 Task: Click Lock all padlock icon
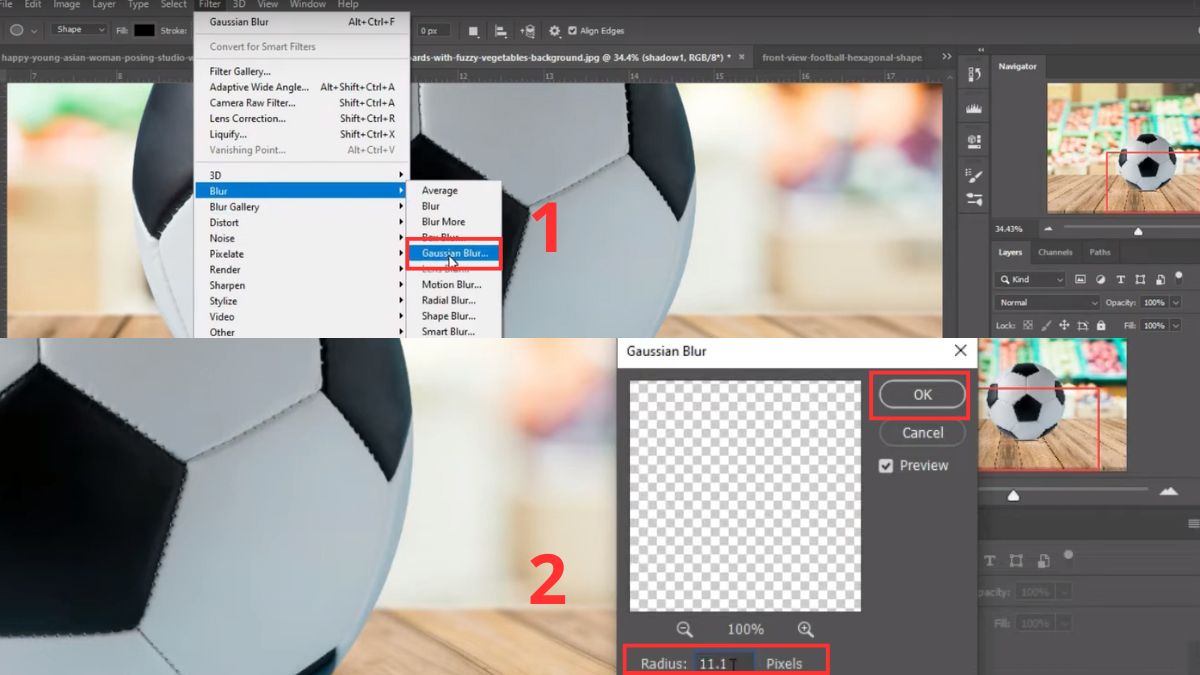click(1101, 326)
